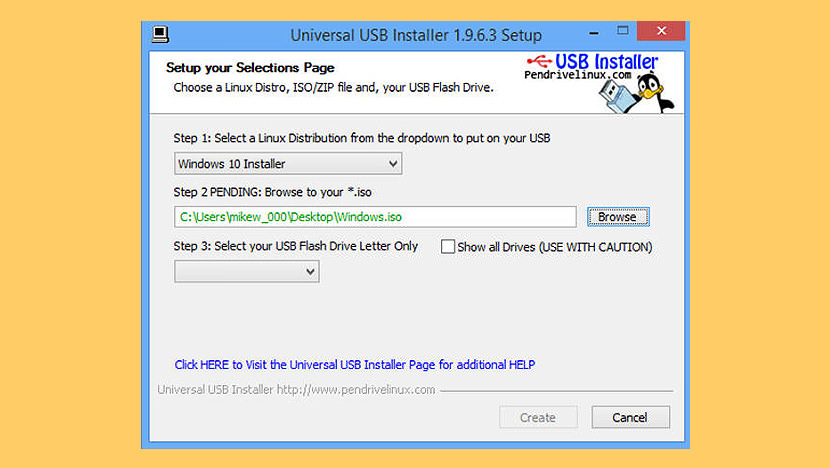Open the Click HERE additional HELP link
Image resolution: width=830 pixels, height=468 pixels.
(355, 365)
